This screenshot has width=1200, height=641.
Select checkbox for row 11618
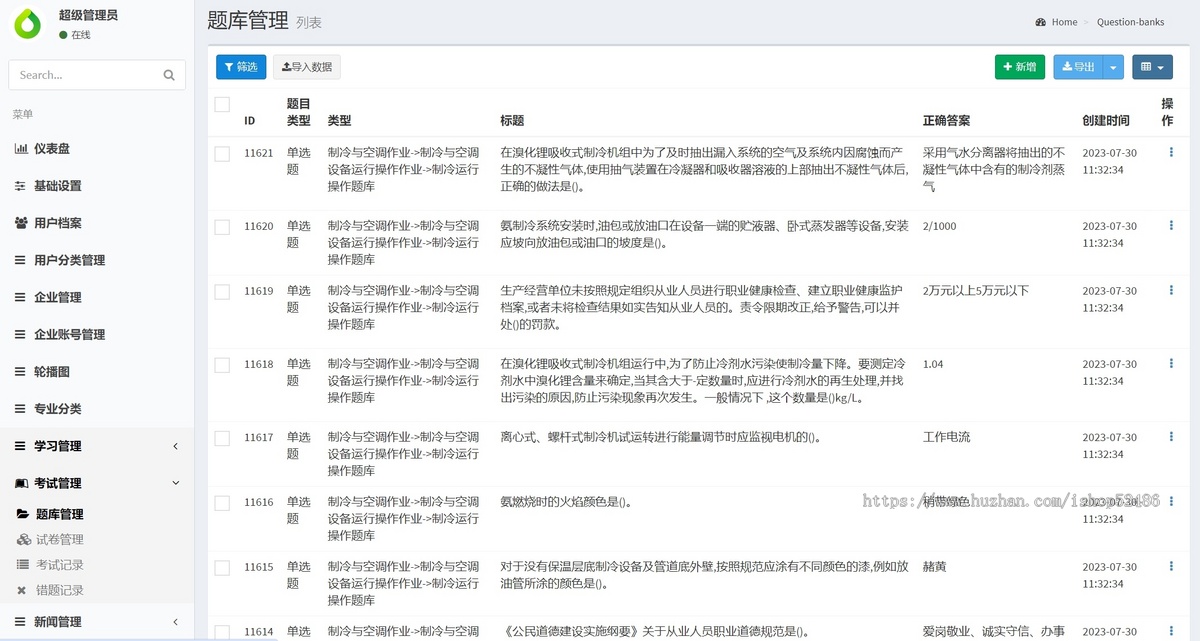coord(222,365)
